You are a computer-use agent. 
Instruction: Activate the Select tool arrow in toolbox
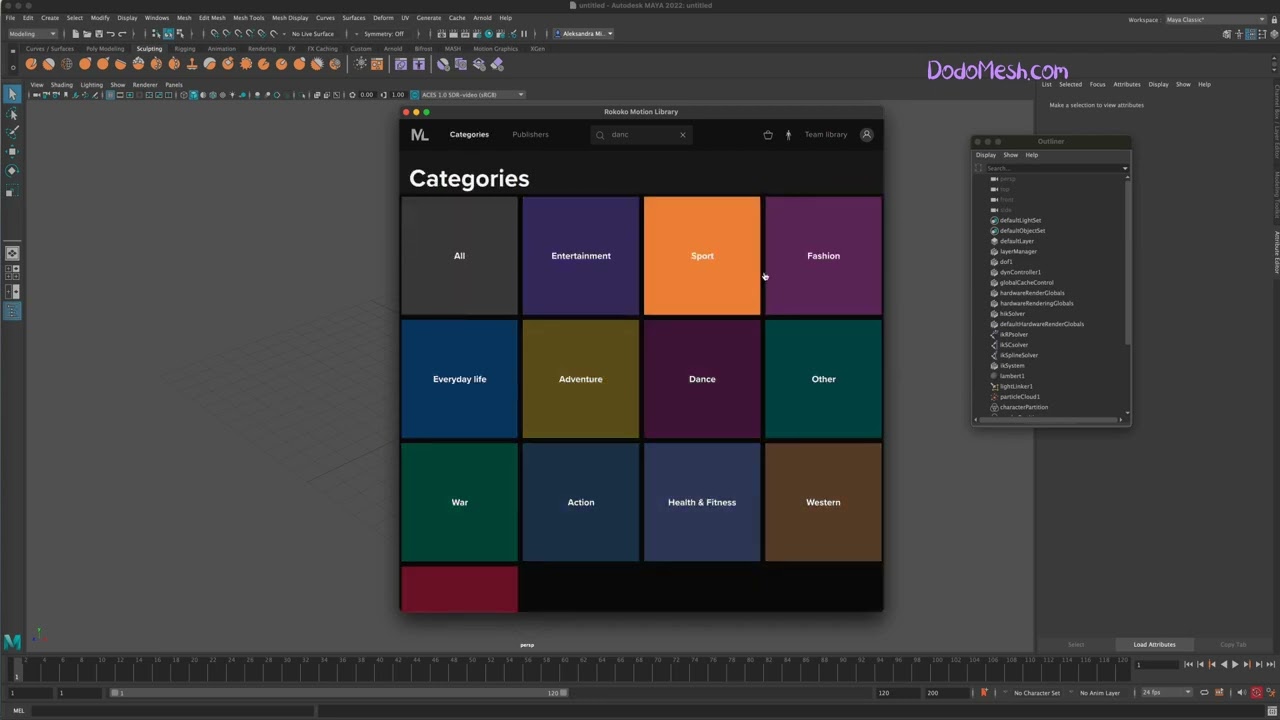[12, 94]
